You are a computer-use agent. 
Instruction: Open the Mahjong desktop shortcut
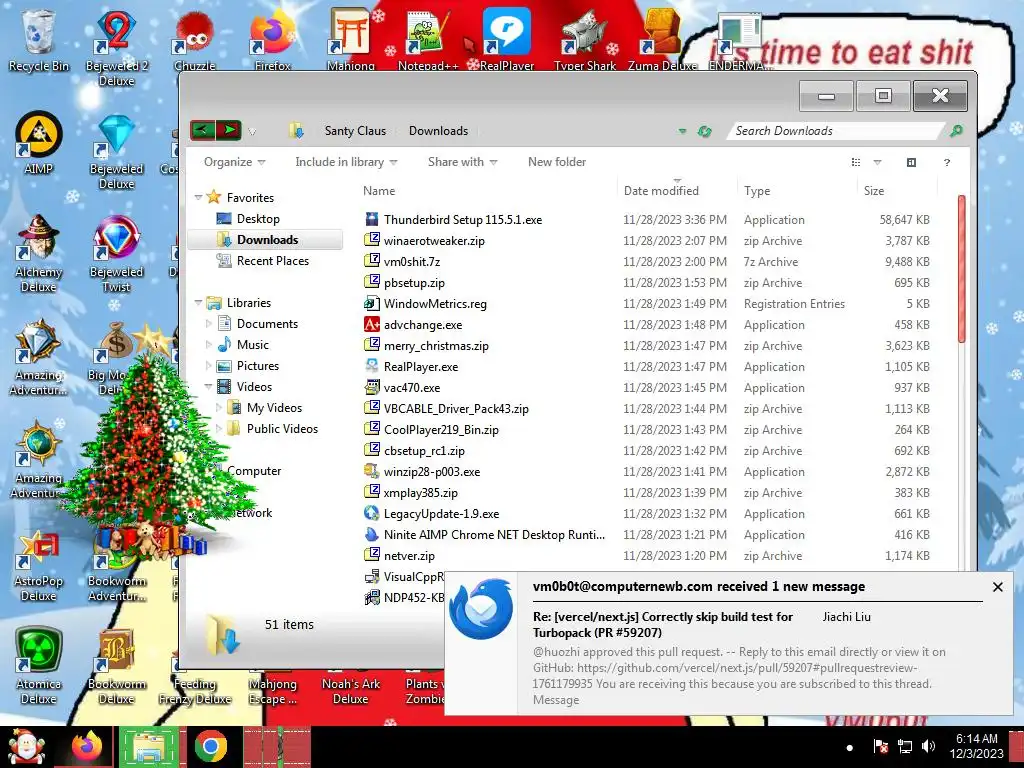[351, 39]
